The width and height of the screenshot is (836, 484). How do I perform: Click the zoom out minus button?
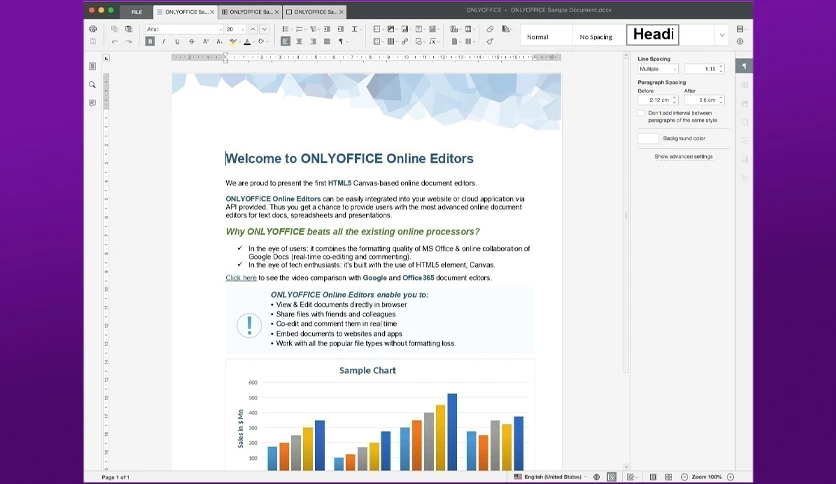684,477
